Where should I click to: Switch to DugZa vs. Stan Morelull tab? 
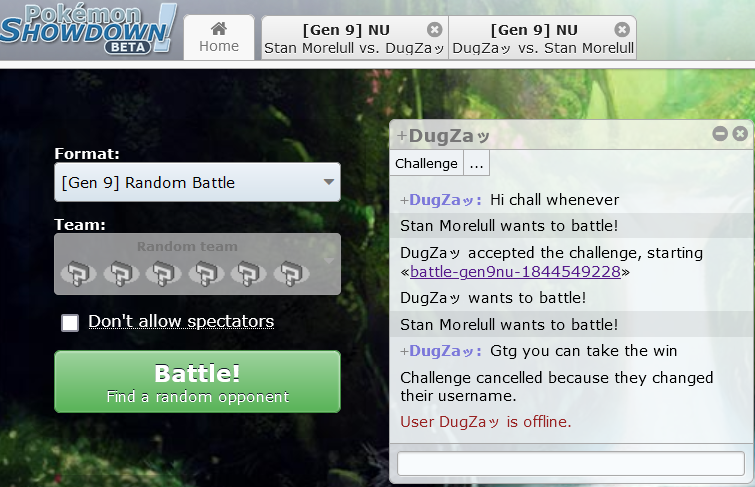543,38
